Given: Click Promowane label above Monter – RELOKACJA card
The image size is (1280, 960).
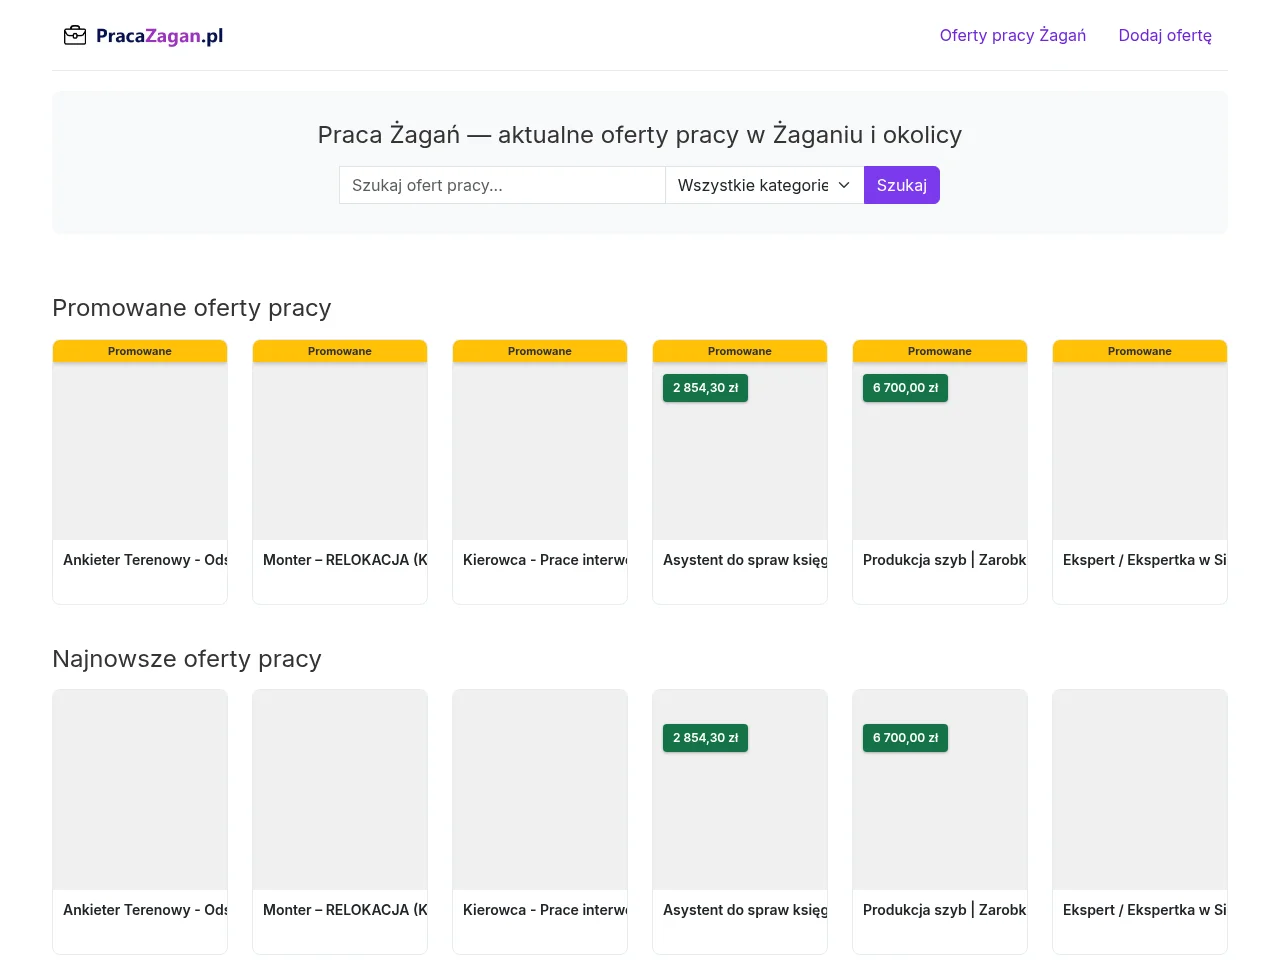Looking at the screenshot, I should tap(340, 351).
